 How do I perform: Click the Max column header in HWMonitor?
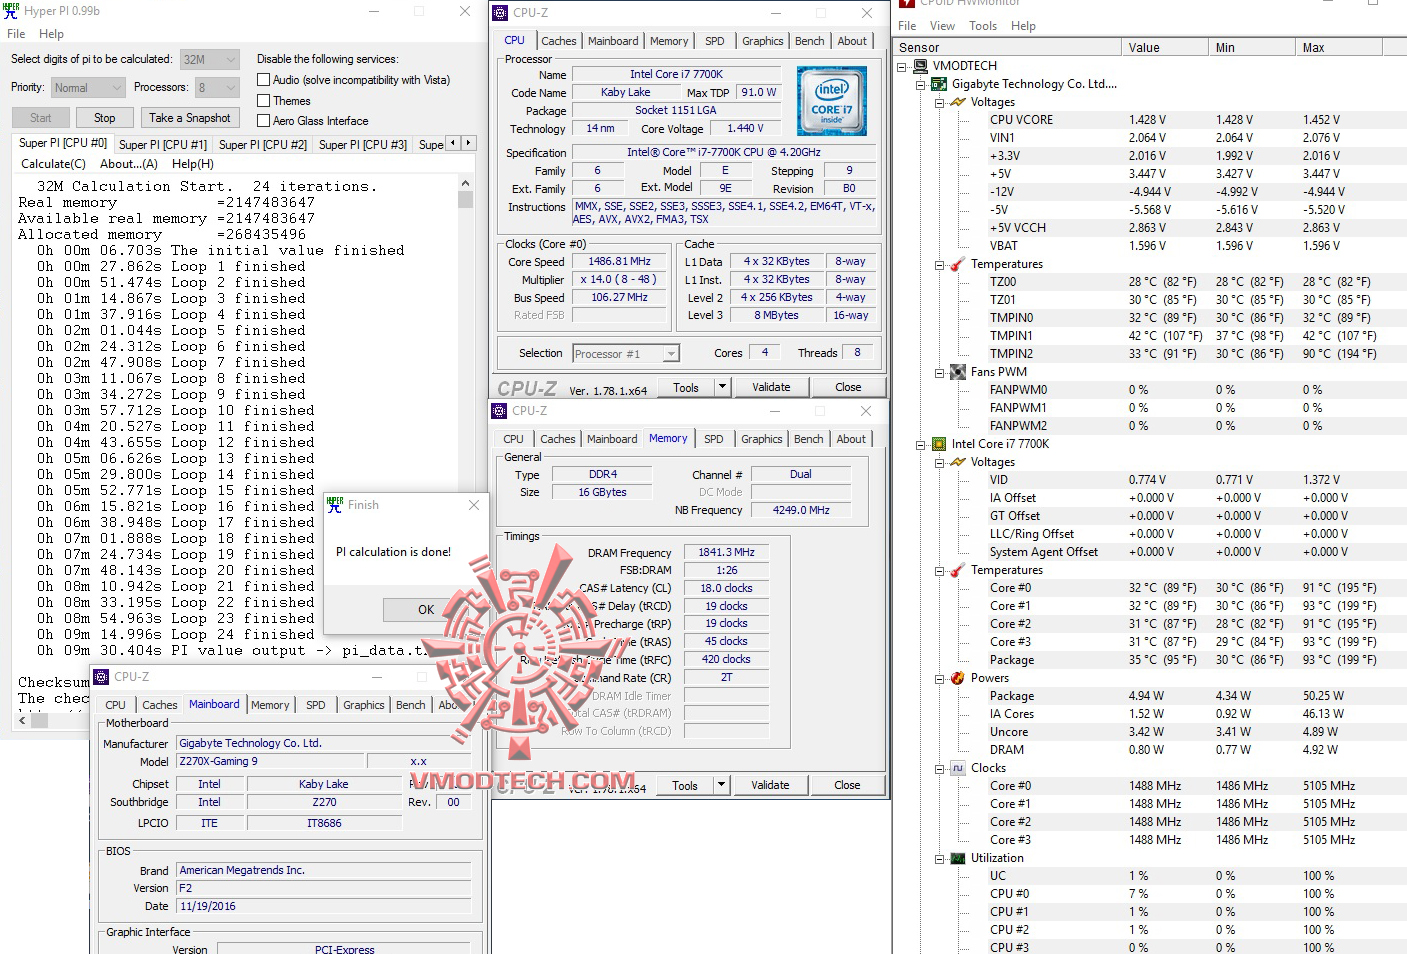1338,47
